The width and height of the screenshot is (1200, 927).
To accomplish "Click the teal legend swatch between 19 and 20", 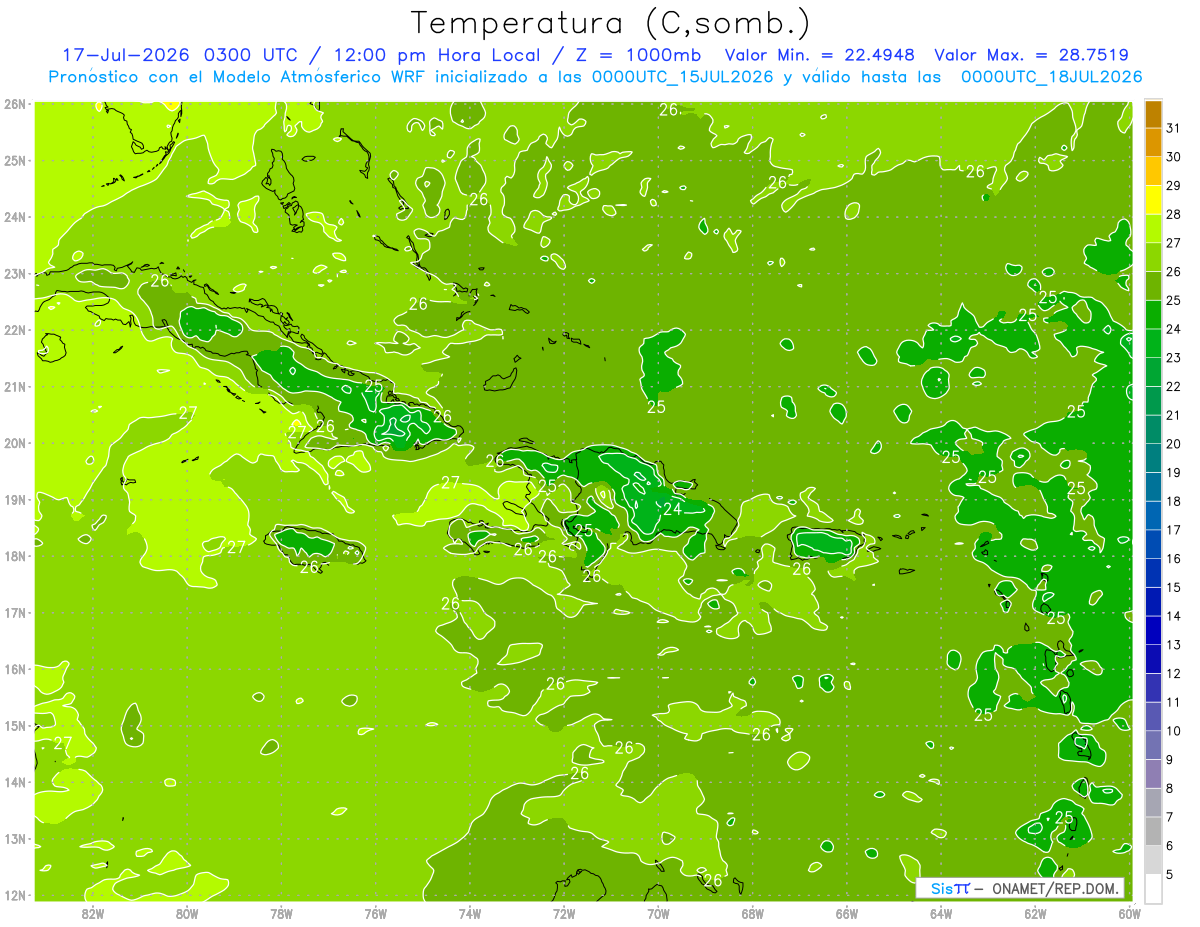I will 1153,458.
